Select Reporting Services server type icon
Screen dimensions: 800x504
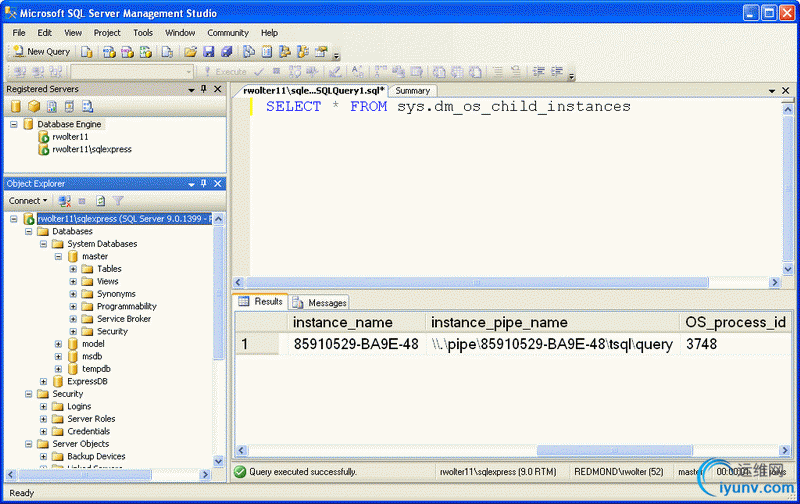pos(52,106)
